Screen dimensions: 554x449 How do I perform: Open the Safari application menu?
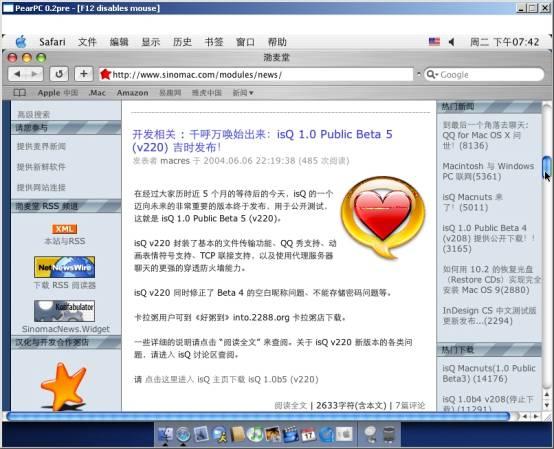tap(52, 42)
